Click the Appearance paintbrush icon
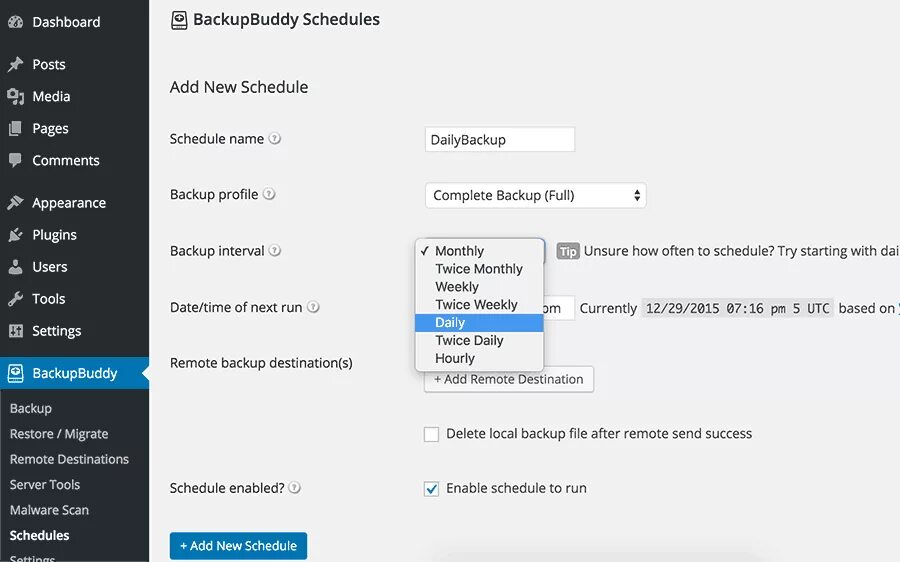 pyautogui.click(x=15, y=202)
